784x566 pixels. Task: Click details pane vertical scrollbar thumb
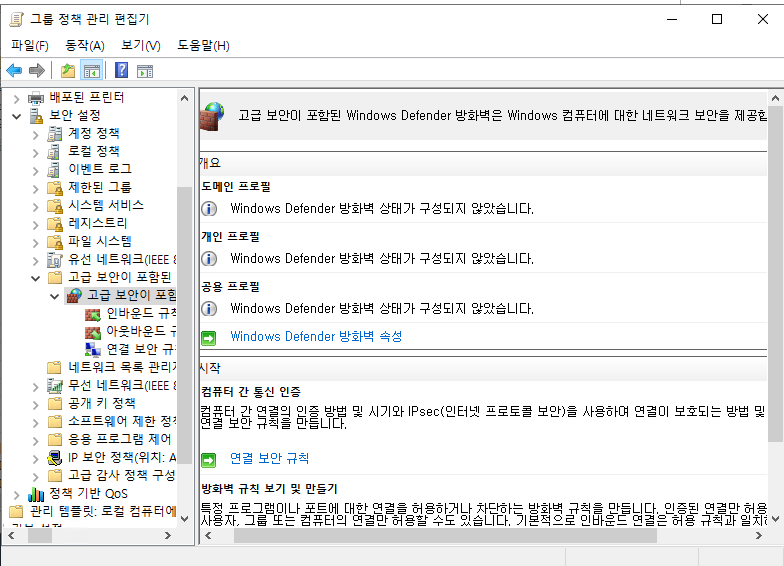coord(775,274)
